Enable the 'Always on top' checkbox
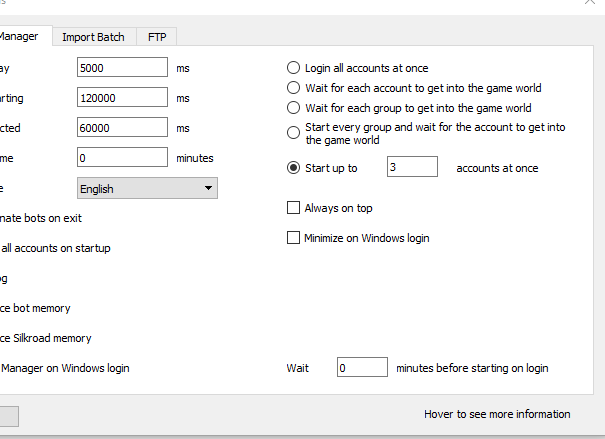Screen dimensions: 605x439 (293, 208)
